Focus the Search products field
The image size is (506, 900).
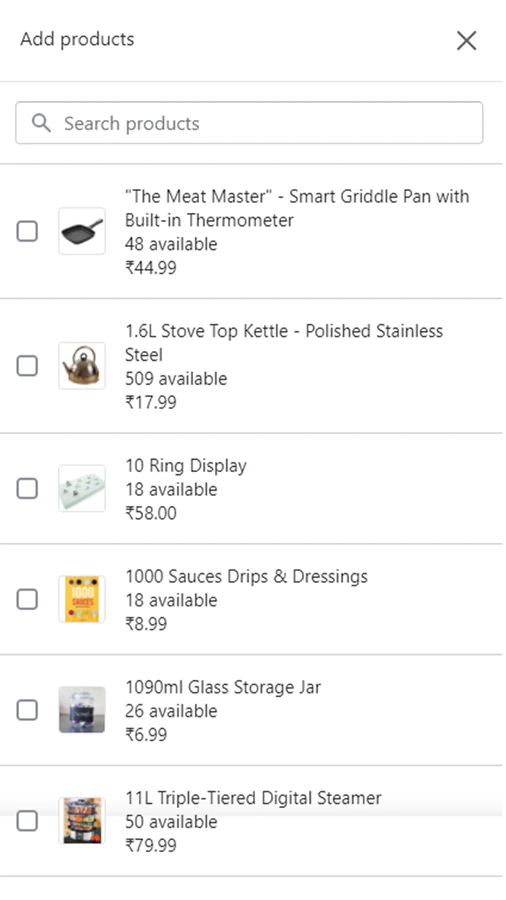pyautogui.click(x=249, y=123)
